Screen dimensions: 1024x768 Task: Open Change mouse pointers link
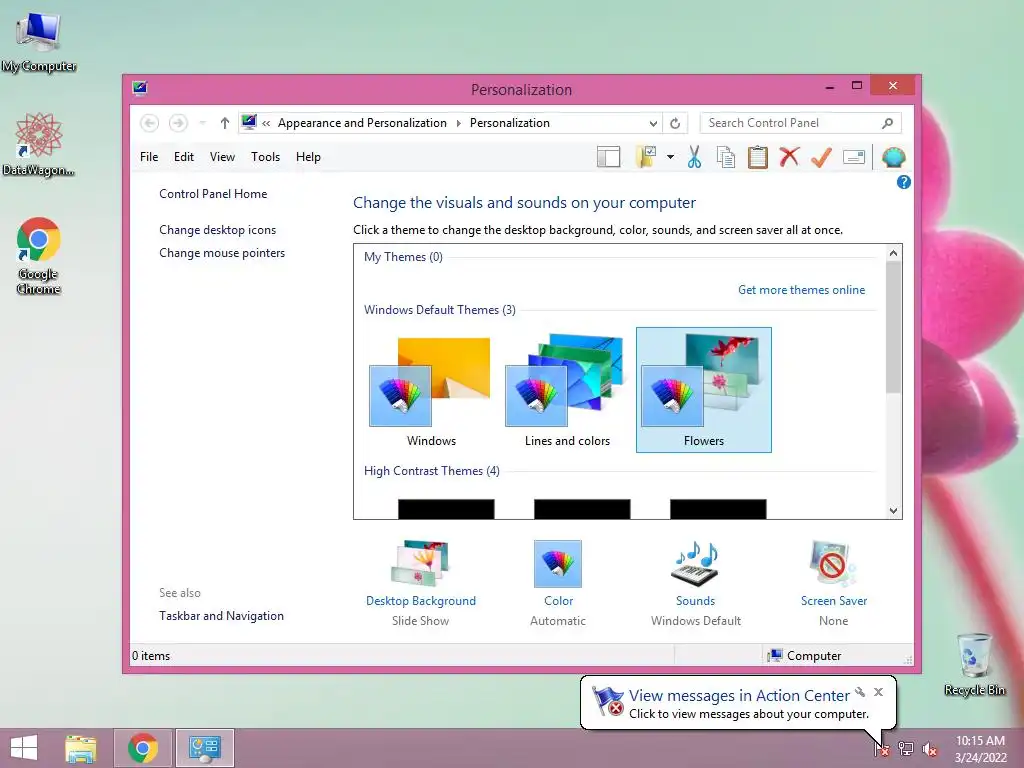click(222, 253)
